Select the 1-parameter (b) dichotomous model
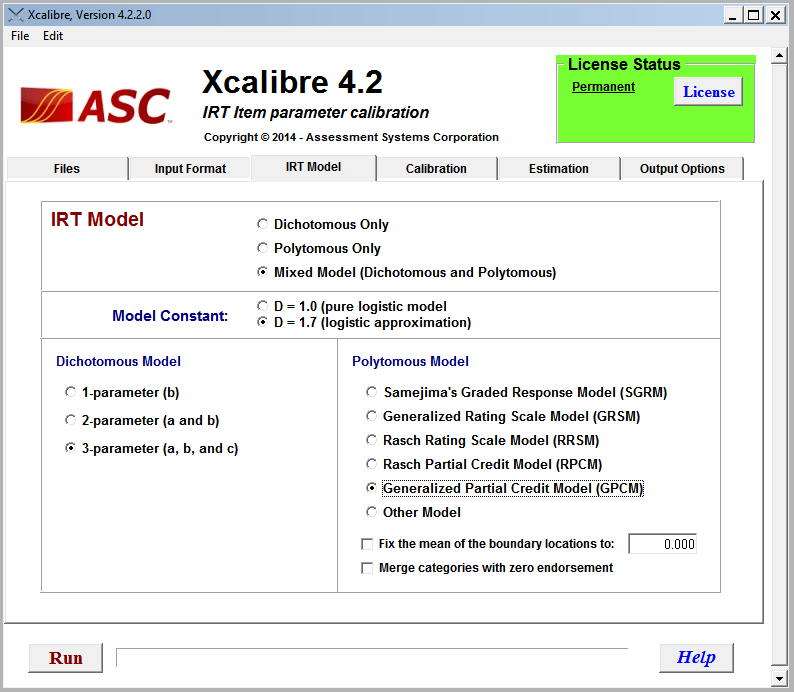The width and height of the screenshot is (794, 692). coord(70,393)
